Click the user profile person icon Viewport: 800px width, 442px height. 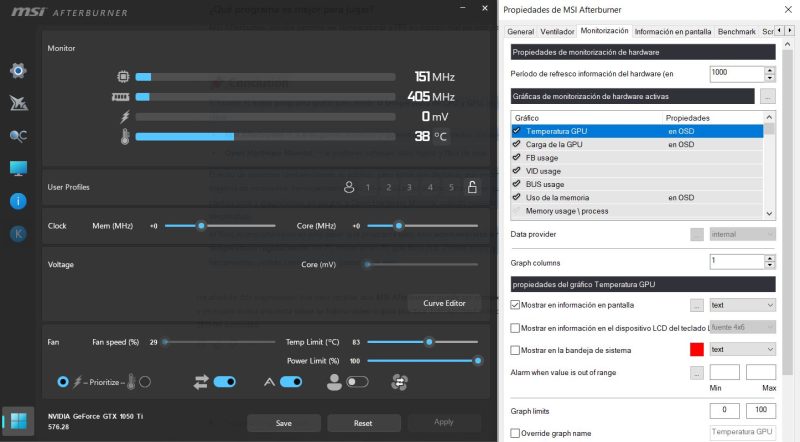pyautogui.click(x=349, y=187)
